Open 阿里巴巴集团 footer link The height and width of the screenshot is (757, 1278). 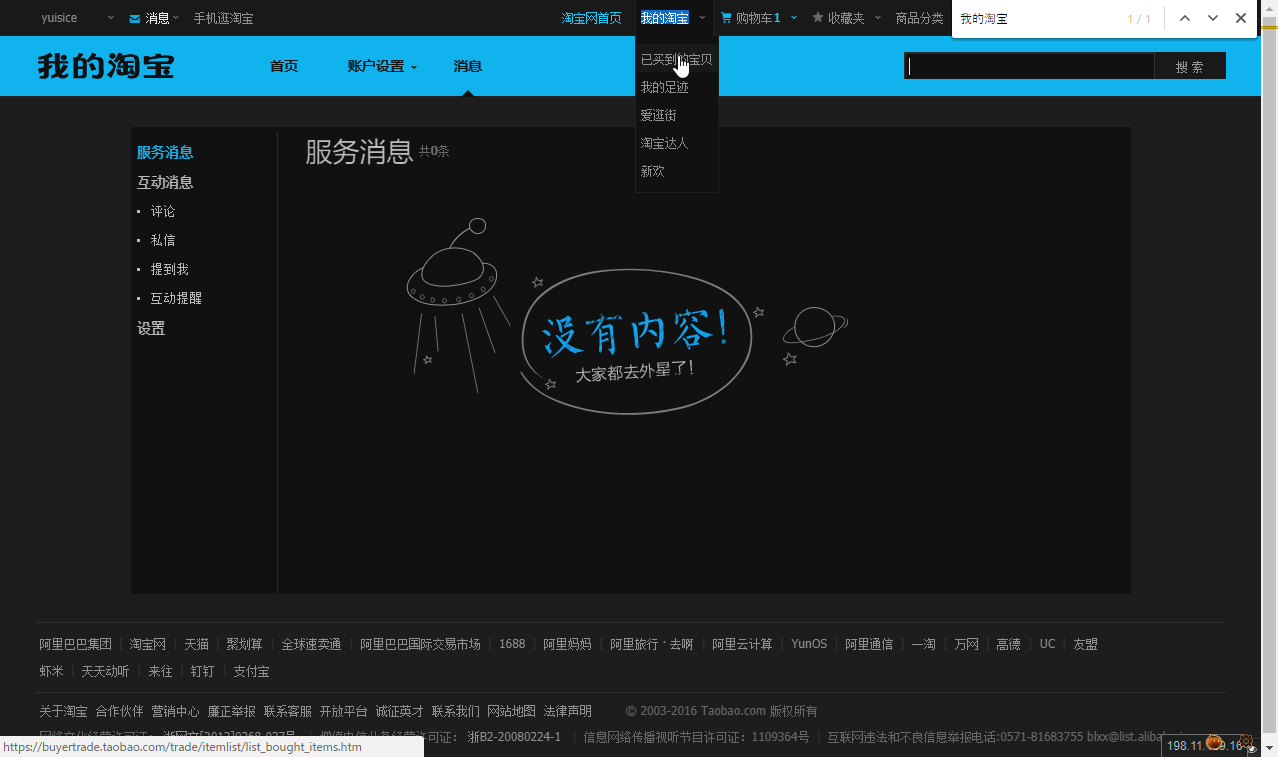coord(75,644)
